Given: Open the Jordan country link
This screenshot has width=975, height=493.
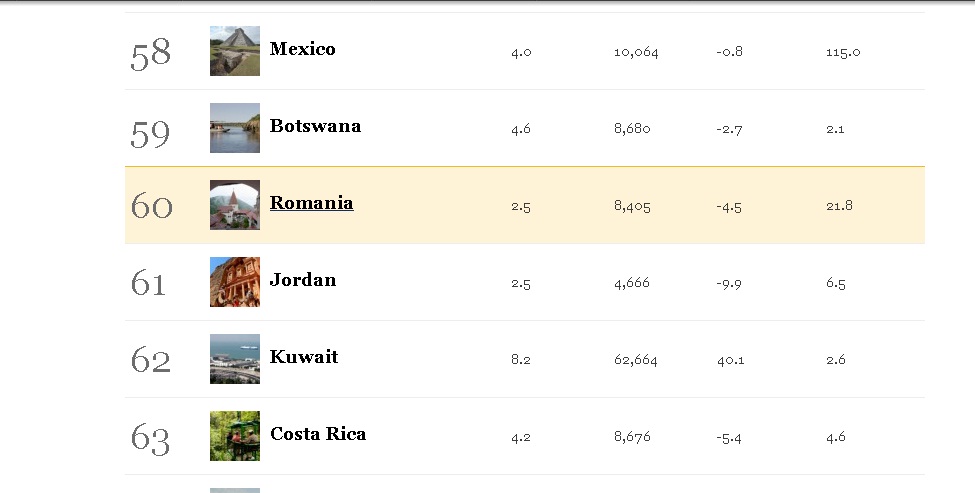Looking at the screenshot, I should [302, 280].
